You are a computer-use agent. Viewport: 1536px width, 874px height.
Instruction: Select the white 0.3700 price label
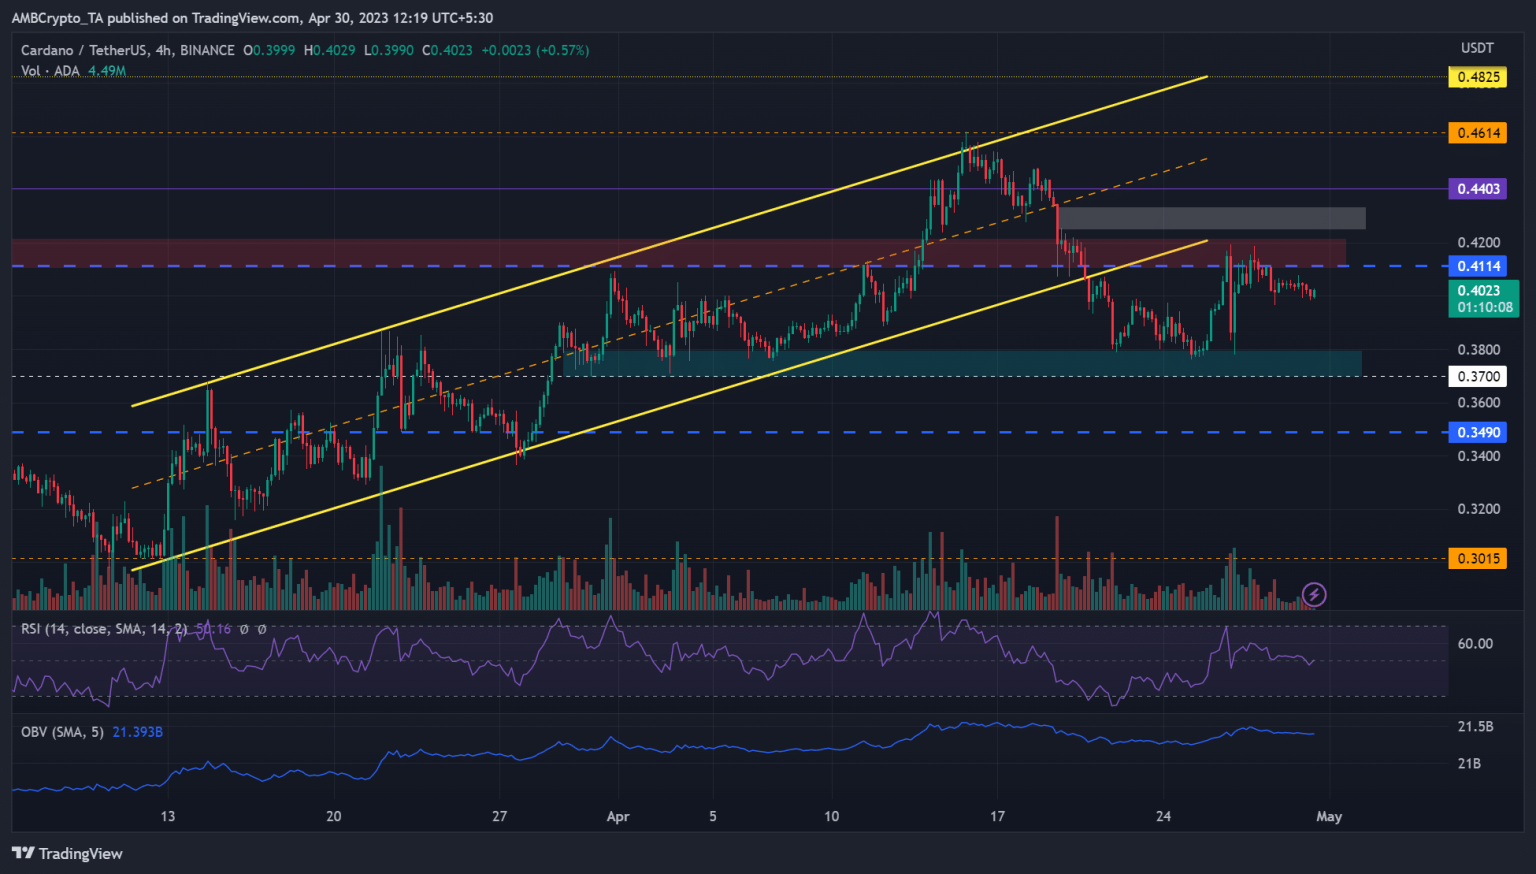1477,377
